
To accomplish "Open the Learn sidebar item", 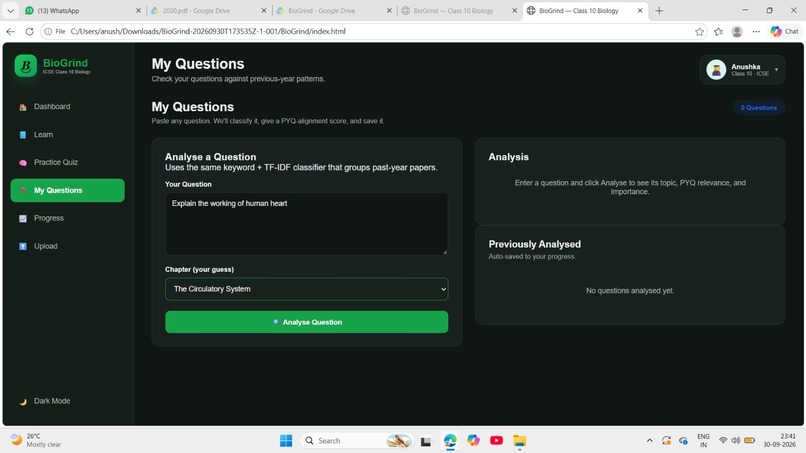I will [67, 135].
